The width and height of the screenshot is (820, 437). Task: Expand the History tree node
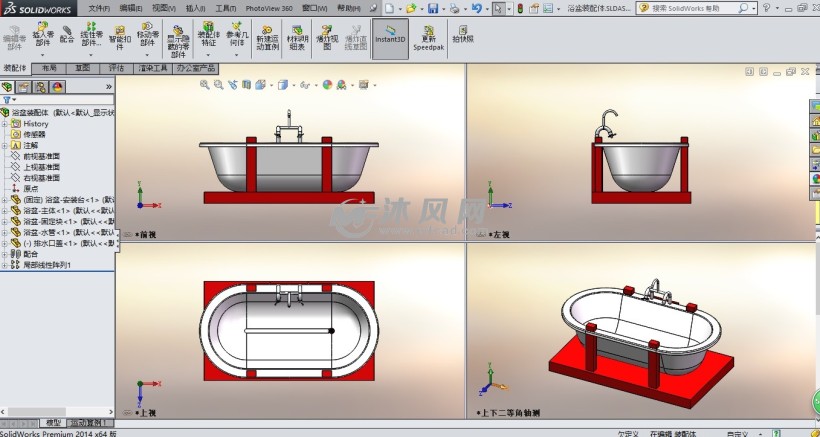tap(5, 124)
